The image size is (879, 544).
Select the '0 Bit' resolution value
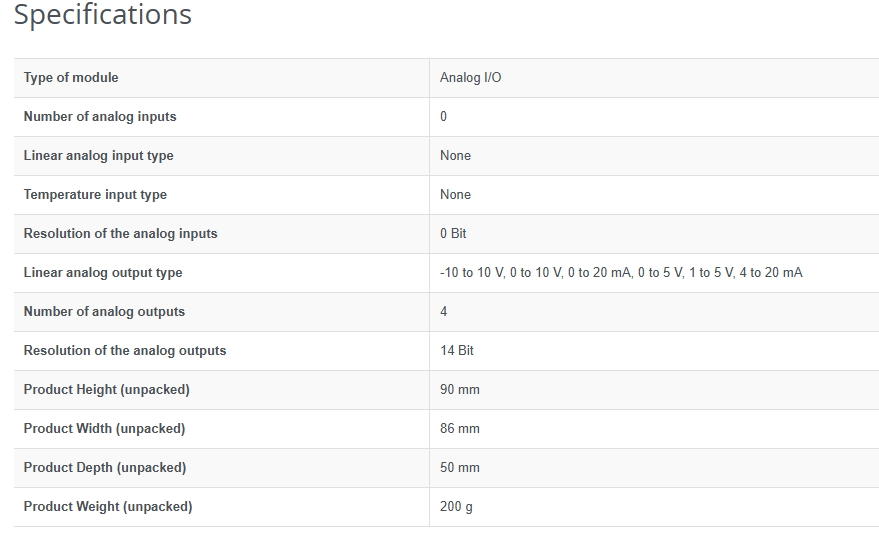pos(453,234)
